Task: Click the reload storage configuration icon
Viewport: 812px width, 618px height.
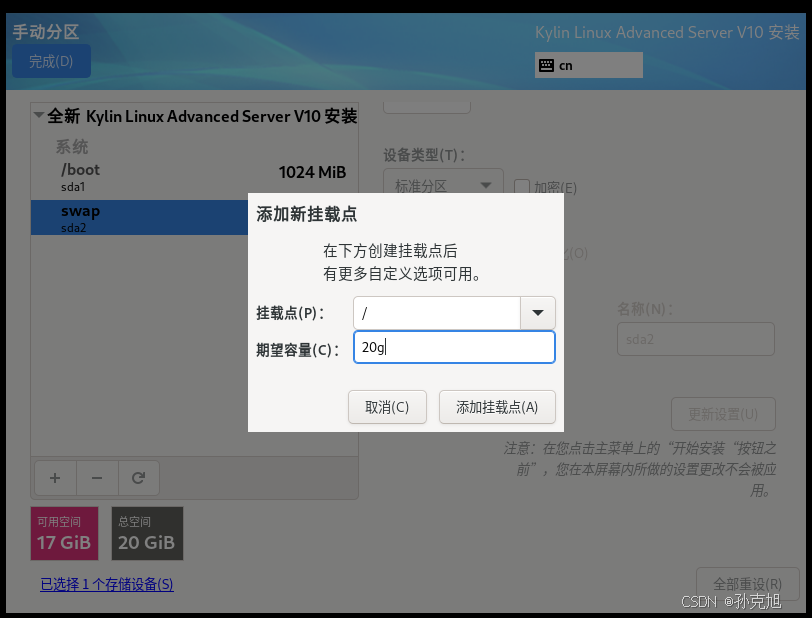Action: click(x=138, y=478)
